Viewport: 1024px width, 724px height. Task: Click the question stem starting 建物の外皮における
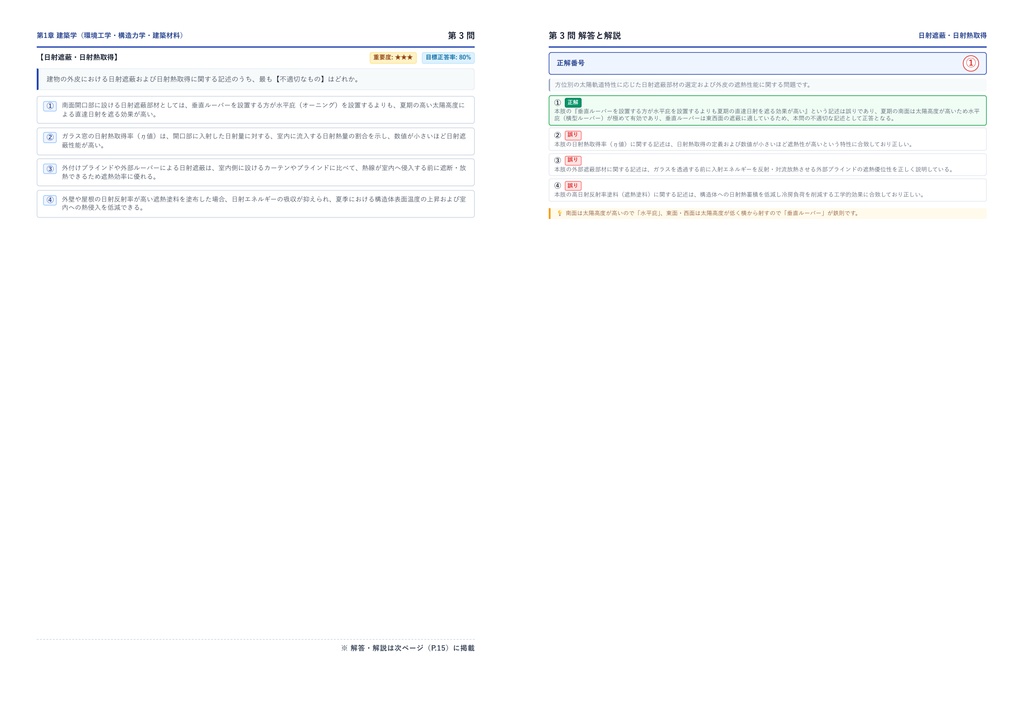coord(202,79)
